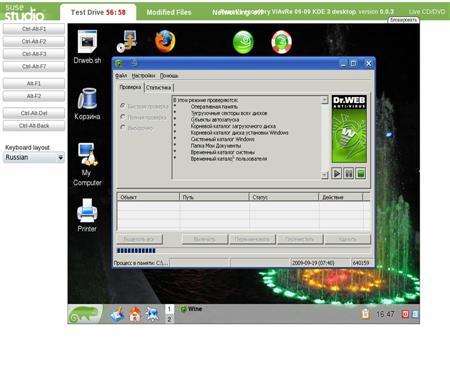This screenshot has height=384, width=450.
Task: Click the show desktop taskbar icon
Action: click(x=117, y=314)
